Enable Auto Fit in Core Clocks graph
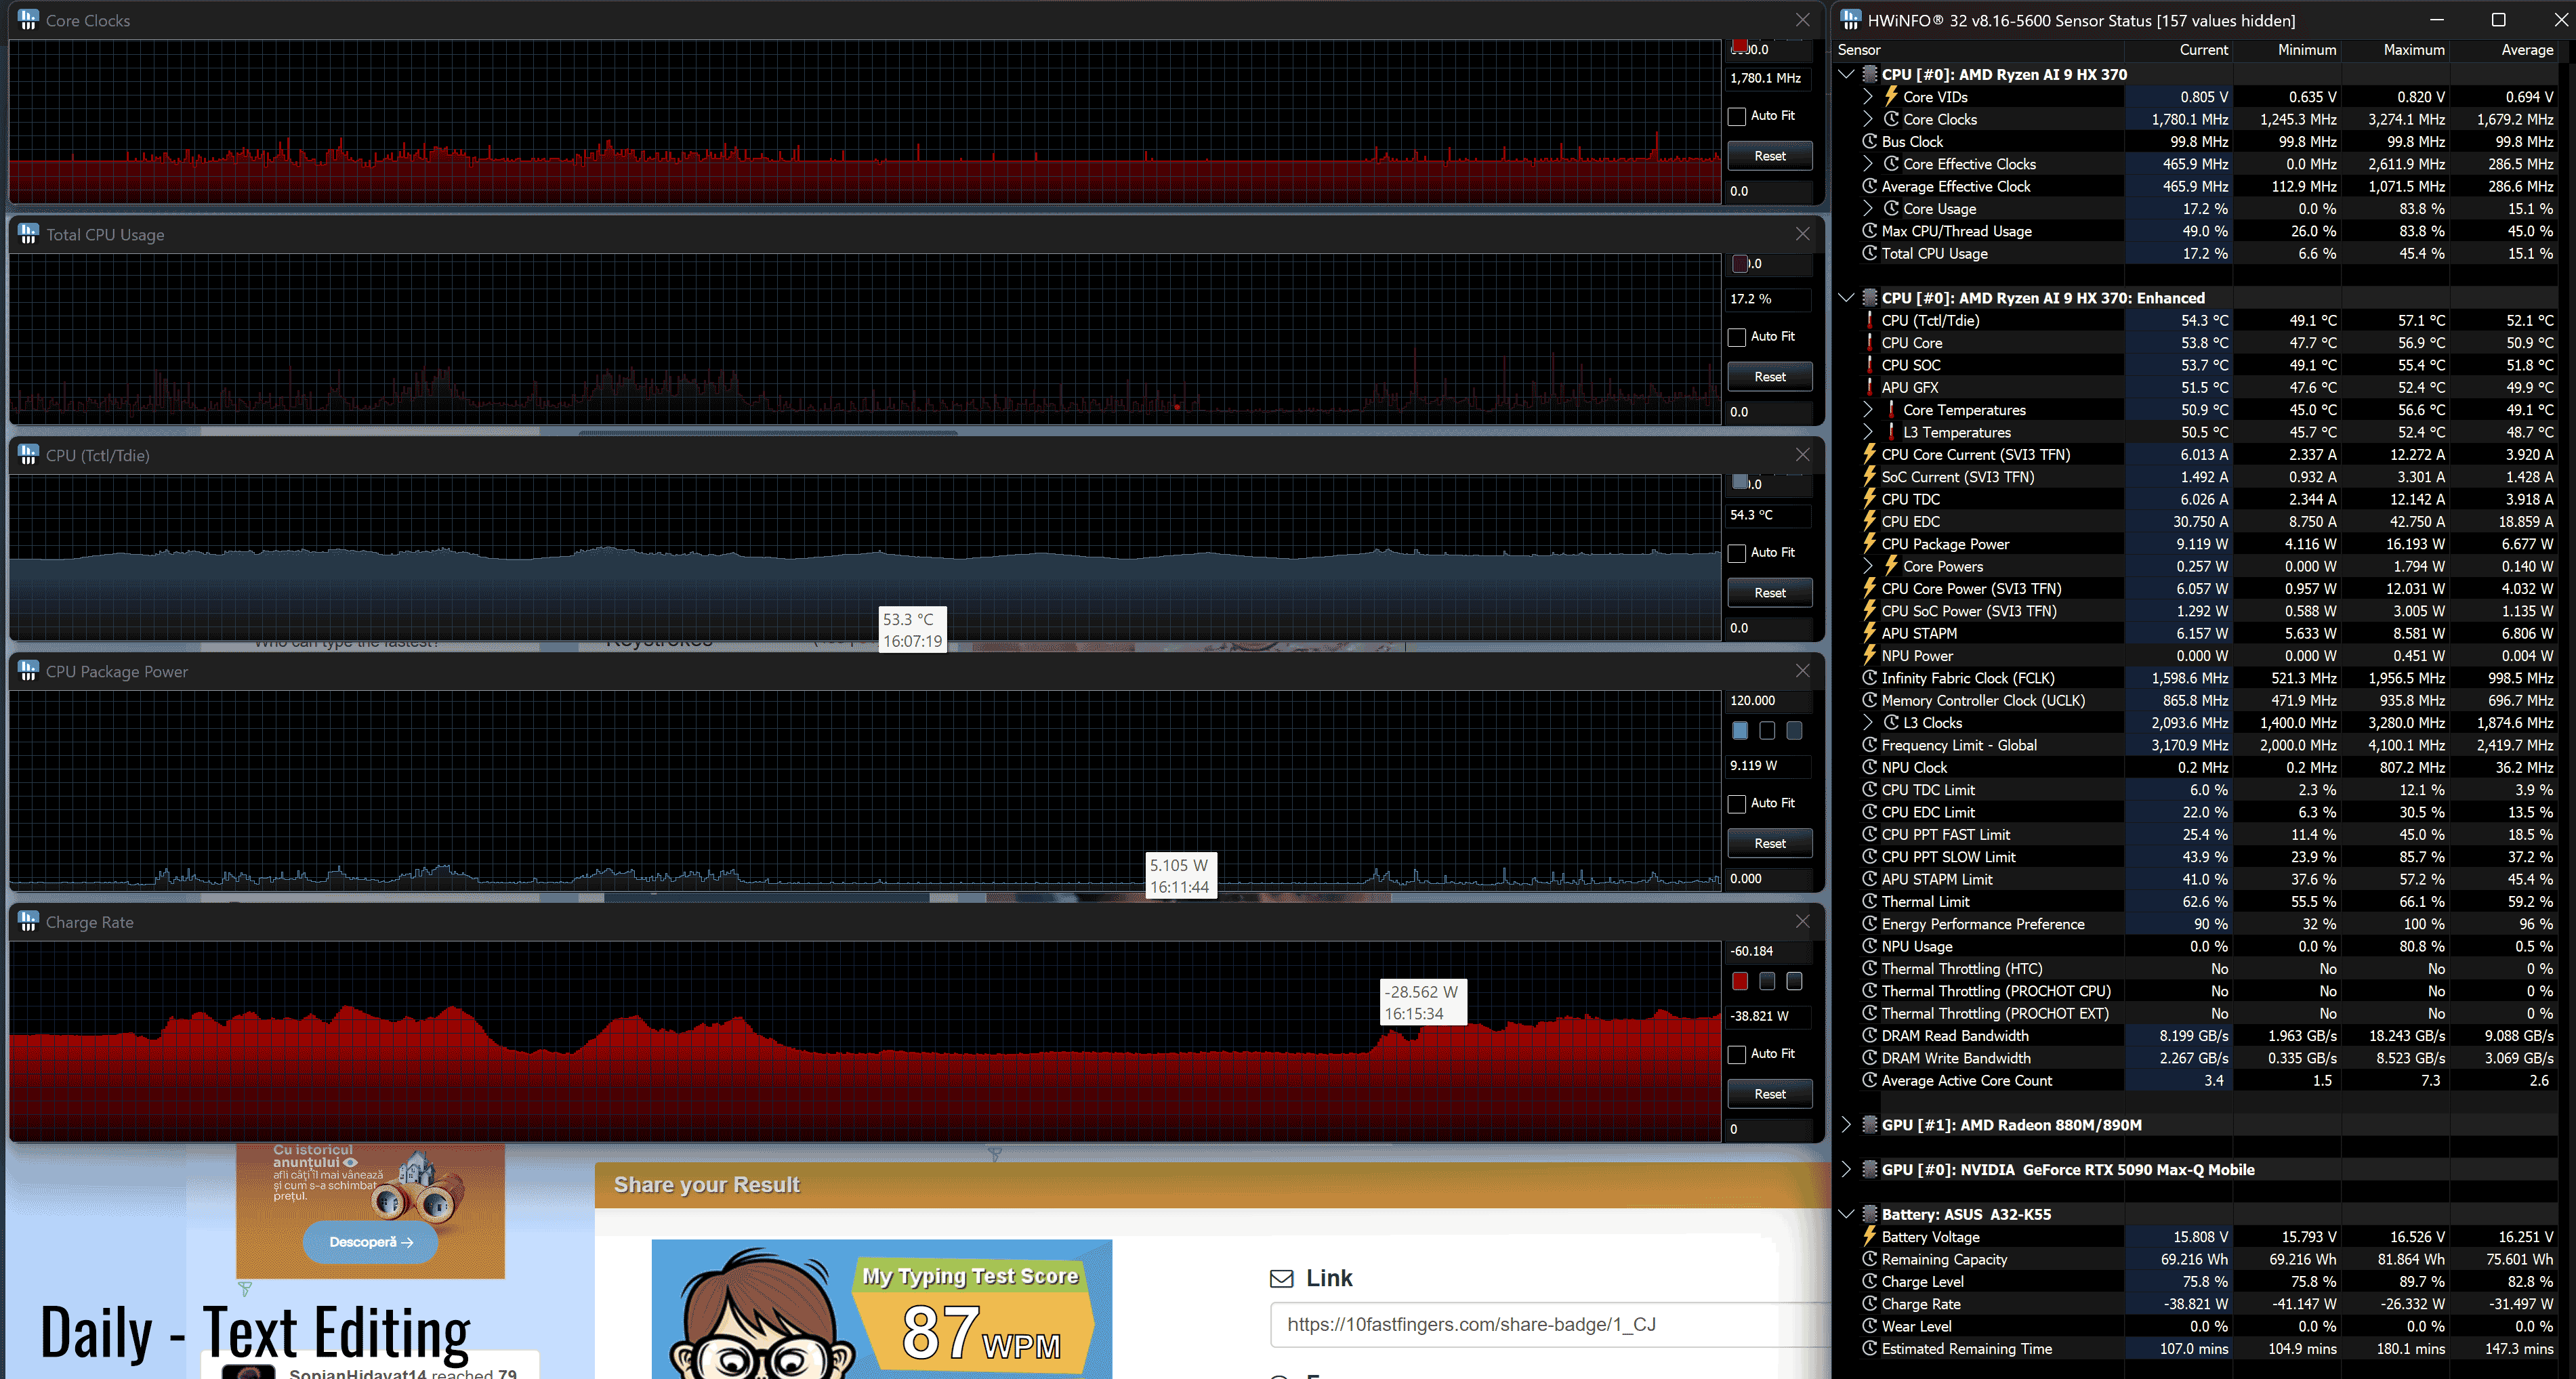The width and height of the screenshot is (2576, 1379). 1737,116
